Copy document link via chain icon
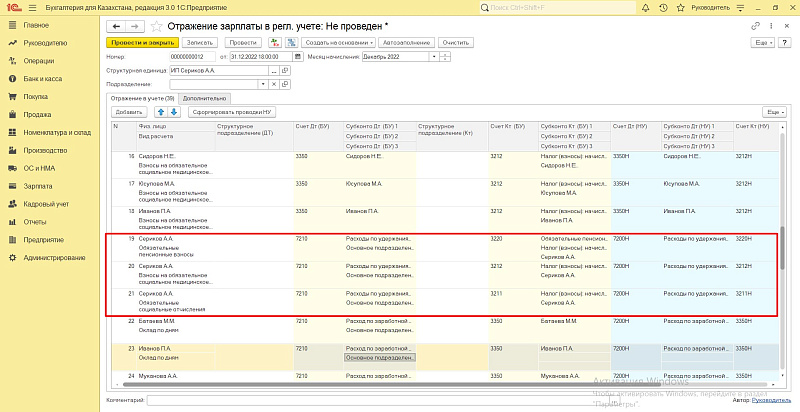The height and width of the screenshot is (412, 800). click(x=753, y=24)
